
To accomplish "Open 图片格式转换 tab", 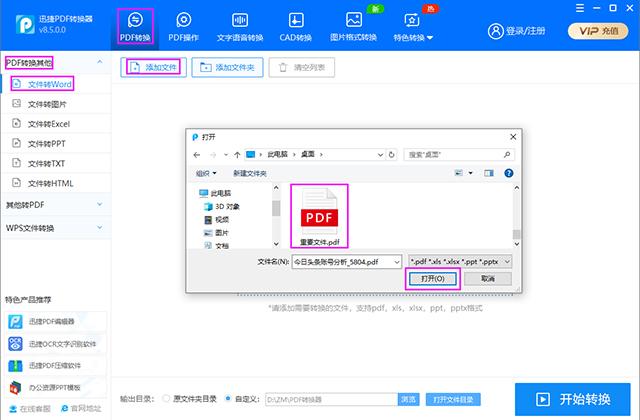I will pos(353,27).
